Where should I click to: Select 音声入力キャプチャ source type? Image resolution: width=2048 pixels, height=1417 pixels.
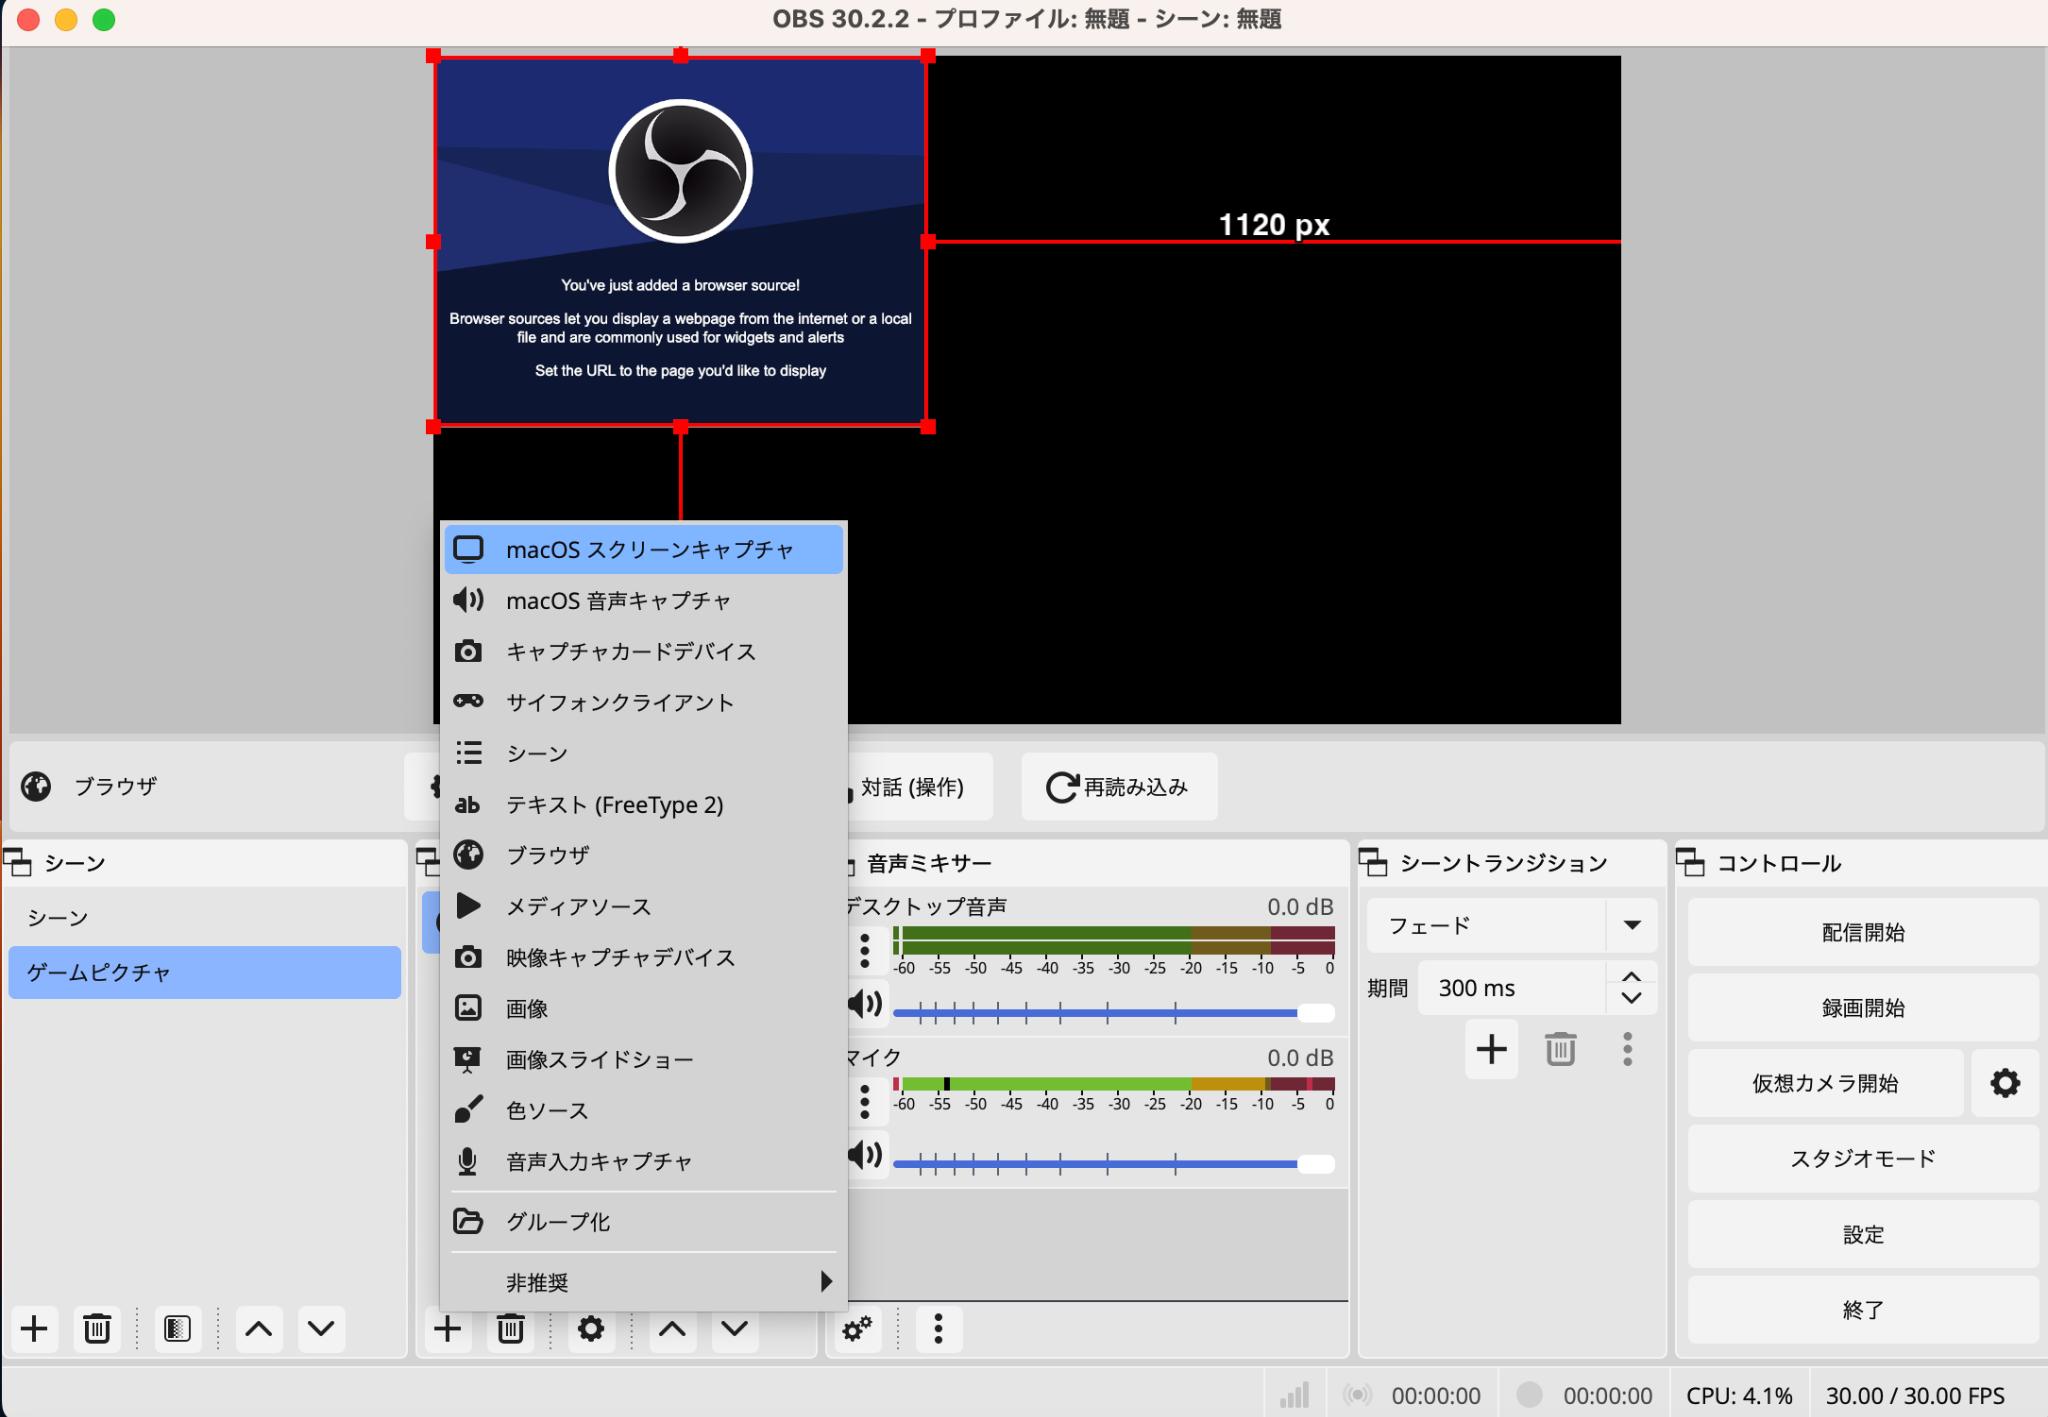pyautogui.click(x=644, y=1162)
